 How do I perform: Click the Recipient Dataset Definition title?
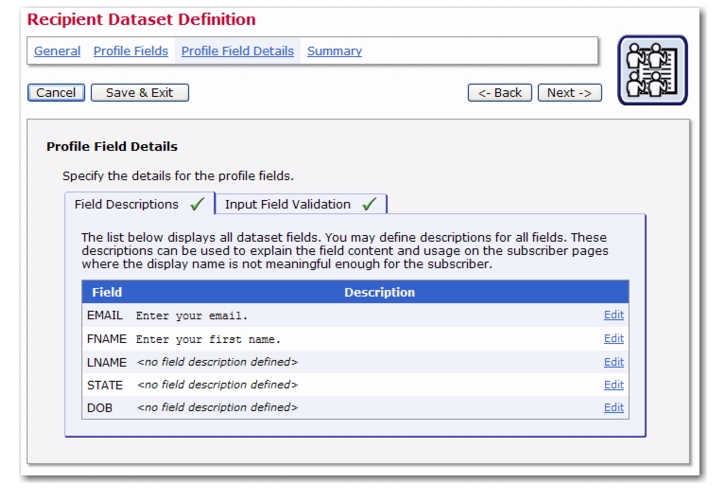click(x=141, y=19)
